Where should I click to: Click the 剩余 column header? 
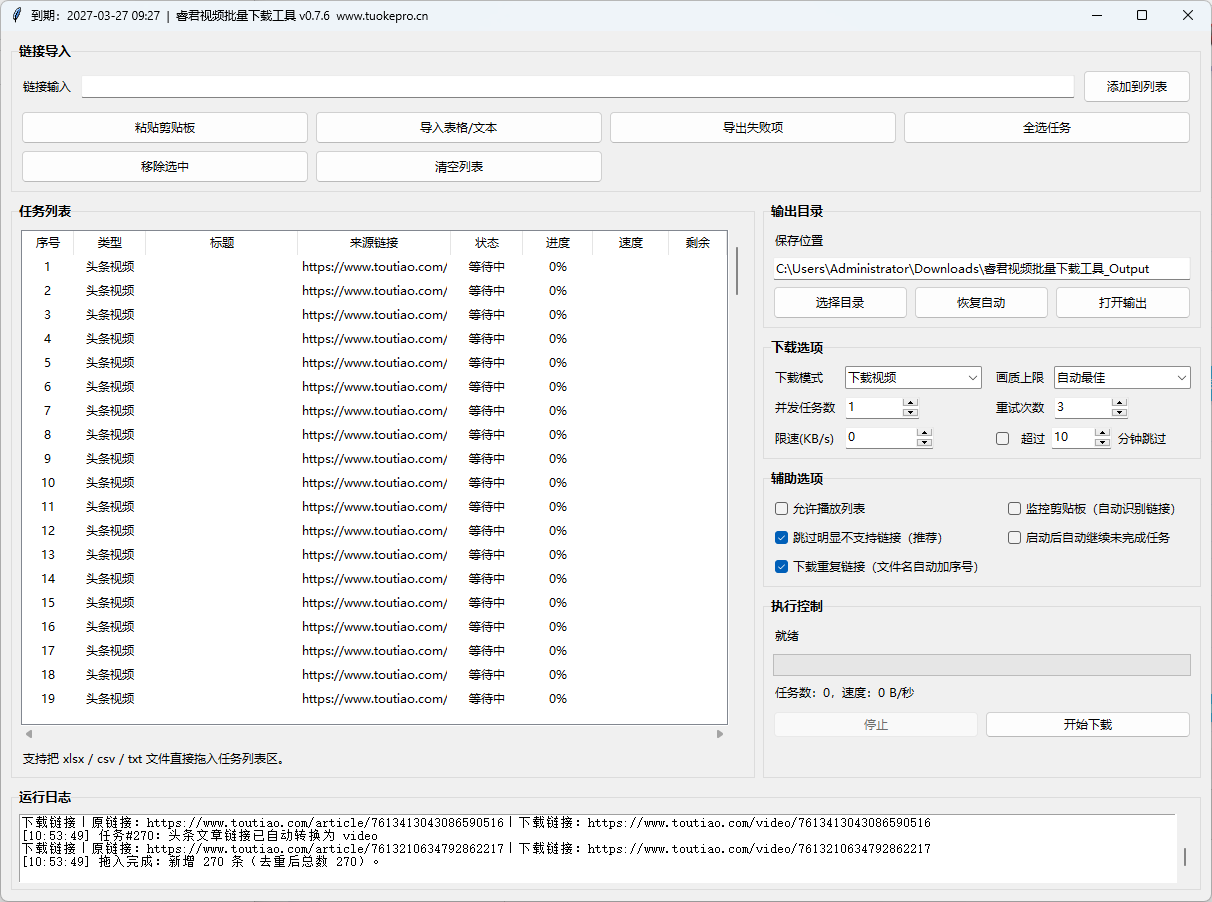(698, 243)
